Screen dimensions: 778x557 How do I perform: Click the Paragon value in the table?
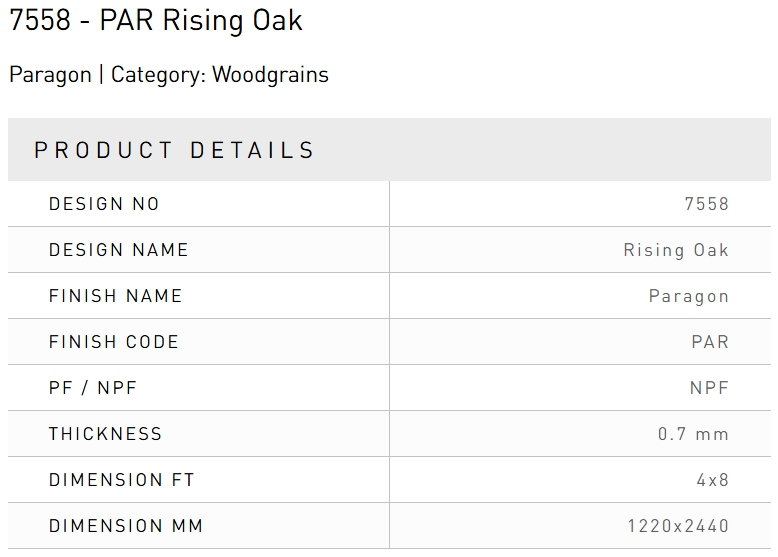point(688,296)
